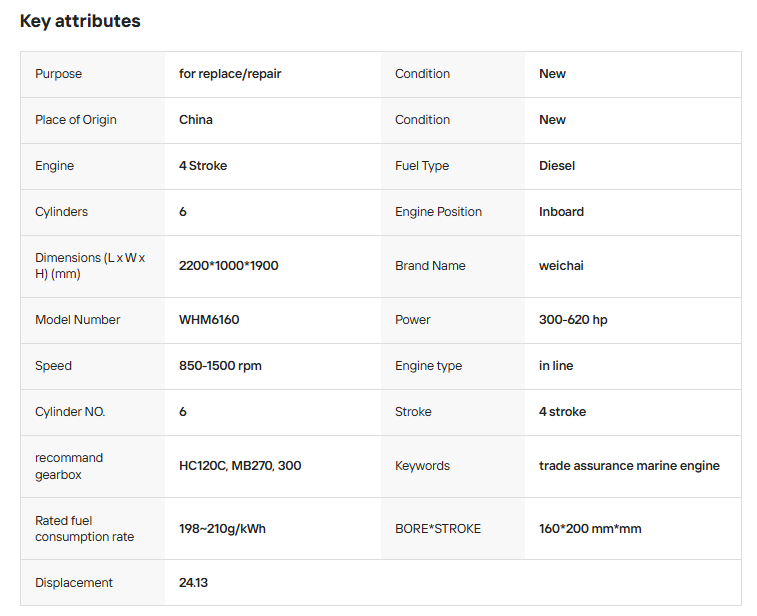757x616 pixels.
Task: Click the Engine Position label
Action: tap(438, 212)
